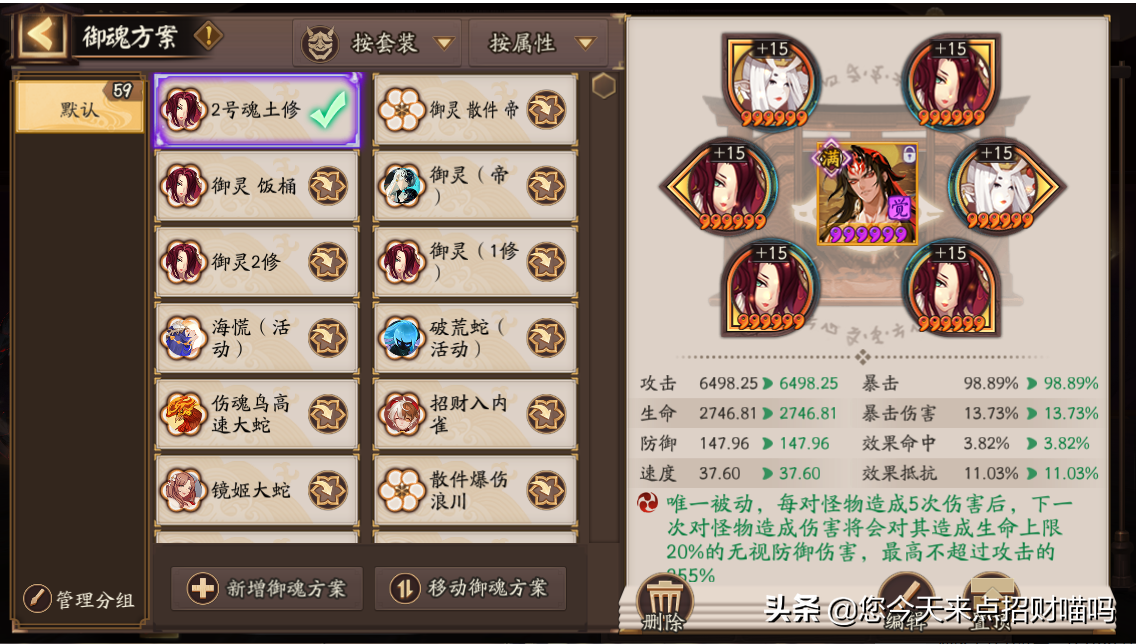Click the apply icon on 招财入内雀
Screen dimensions: 1136x644
(546, 414)
